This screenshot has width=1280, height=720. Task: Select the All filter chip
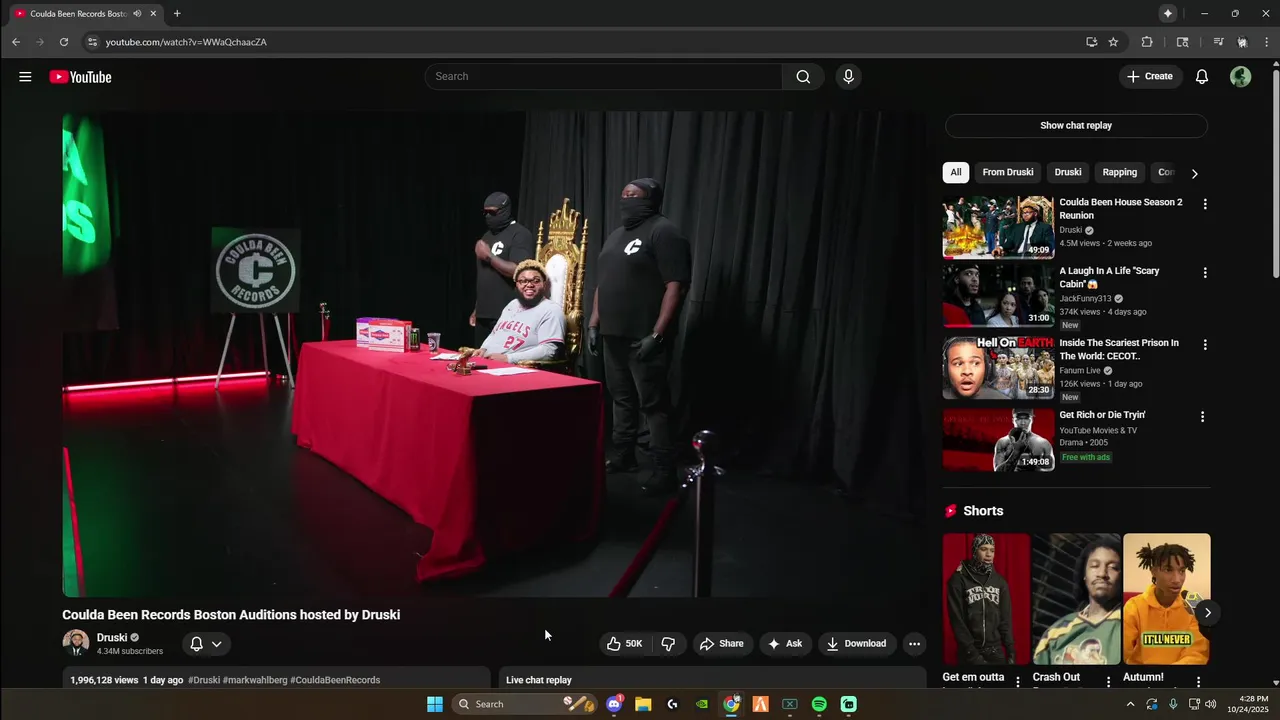[x=956, y=172]
